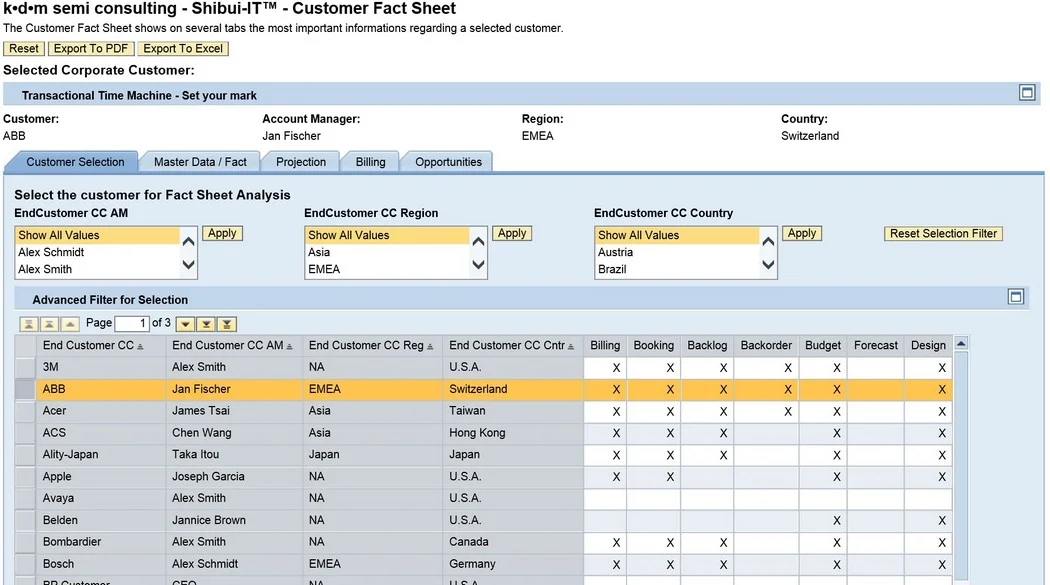This screenshot has width=1050, height=585.
Task: Sort by End Customer CC Cntr column
Action: click(x=571, y=347)
